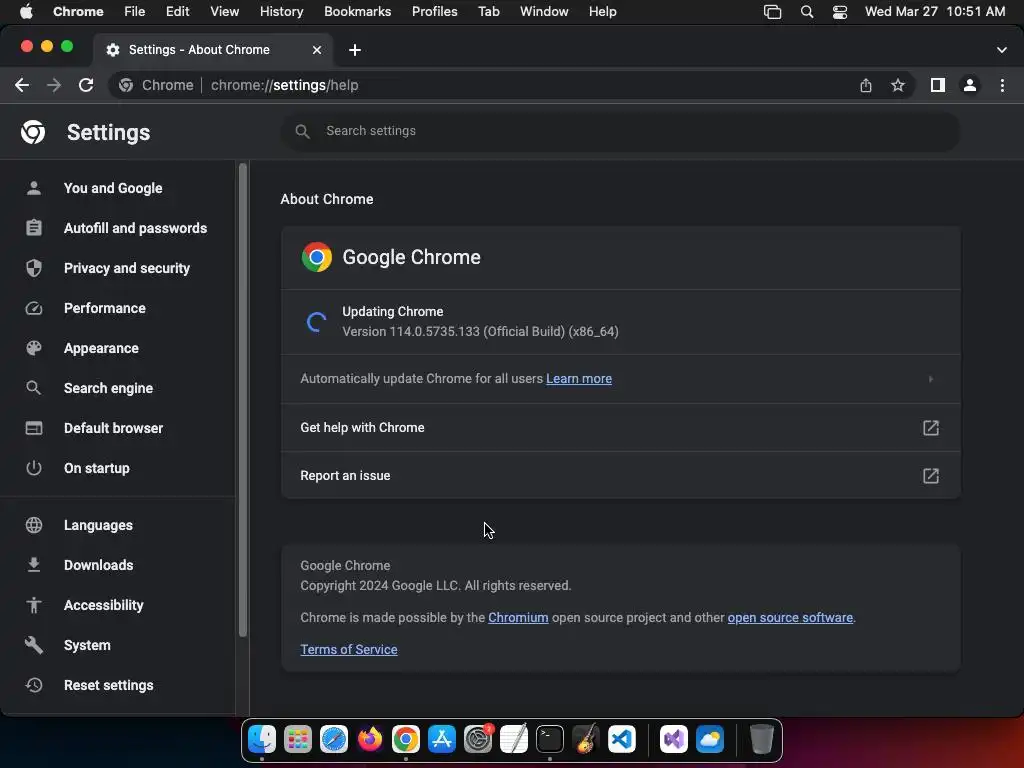Open You and Google settings
Screen dimensions: 1024x768
(113, 188)
